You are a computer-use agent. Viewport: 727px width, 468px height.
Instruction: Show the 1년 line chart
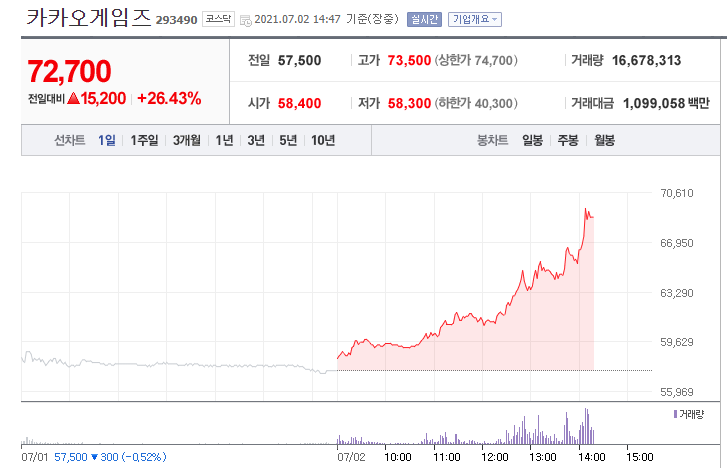click(x=224, y=140)
